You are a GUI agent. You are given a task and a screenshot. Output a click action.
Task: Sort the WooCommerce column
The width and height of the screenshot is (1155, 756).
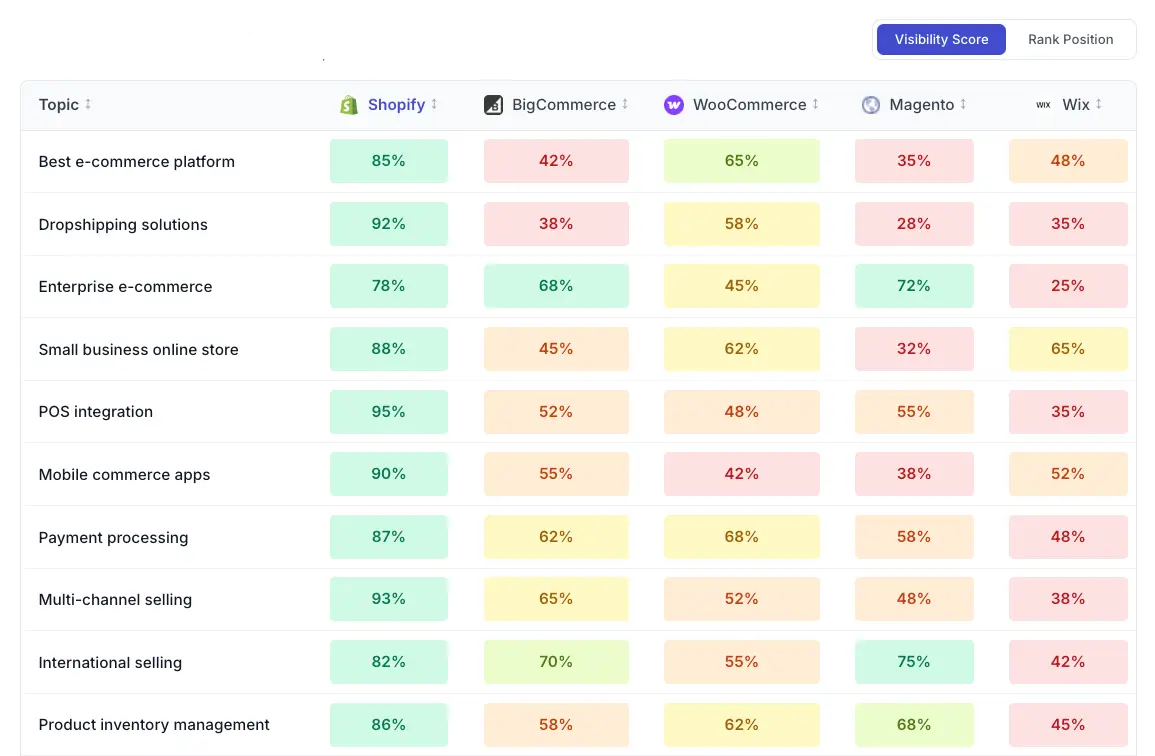coord(816,104)
